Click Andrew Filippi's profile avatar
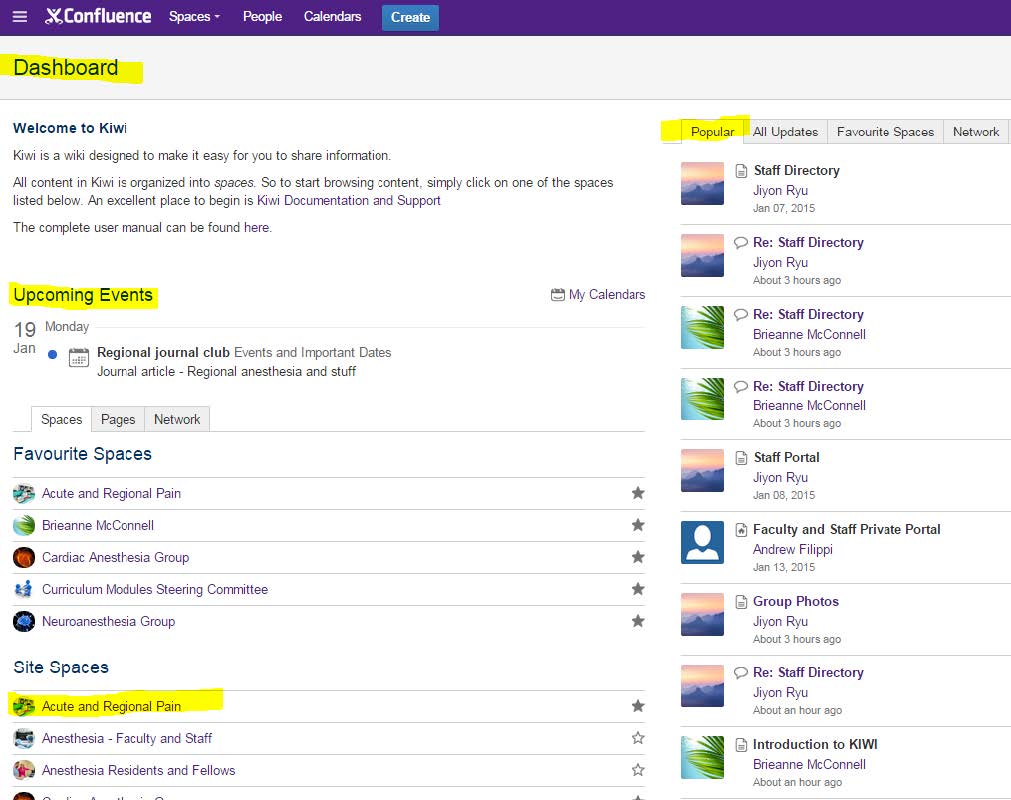 tap(702, 542)
